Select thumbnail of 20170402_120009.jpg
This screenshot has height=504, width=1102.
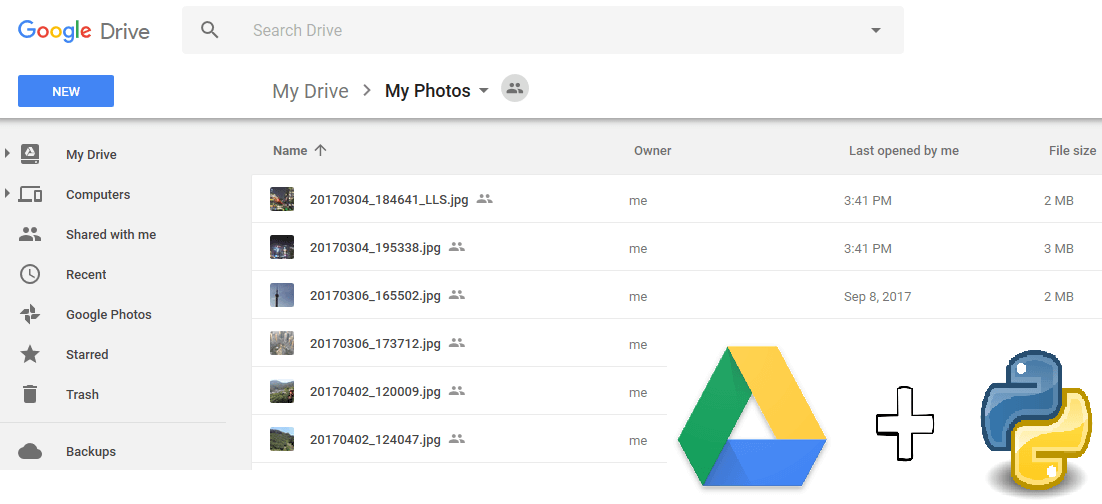[282, 391]
